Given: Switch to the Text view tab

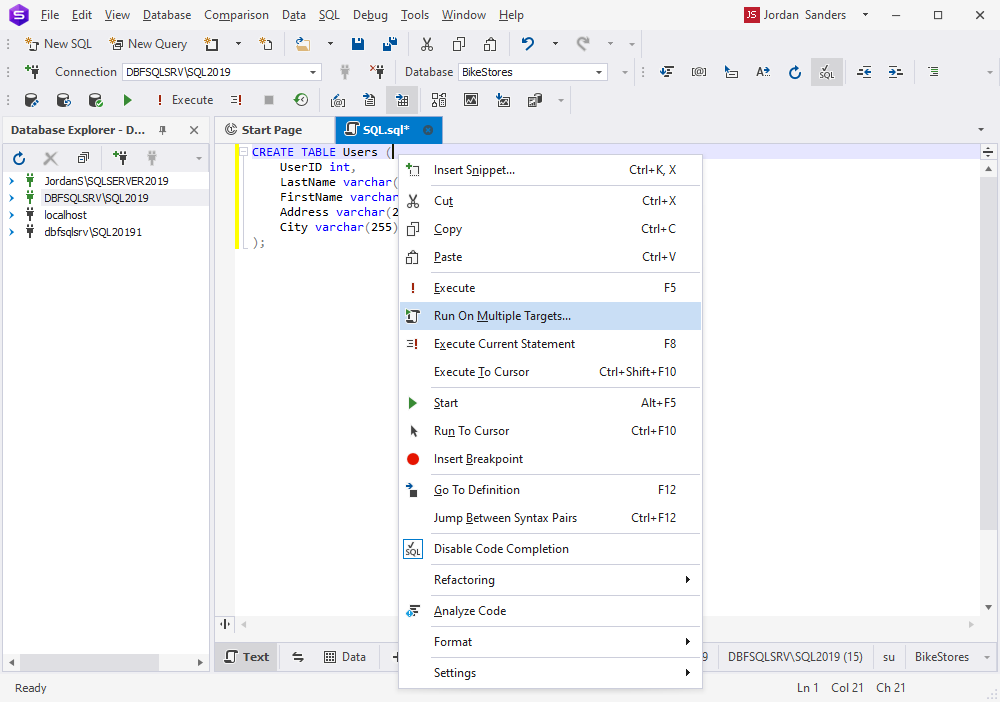Looking at the screenshot, I should click(x=247, y=657).
